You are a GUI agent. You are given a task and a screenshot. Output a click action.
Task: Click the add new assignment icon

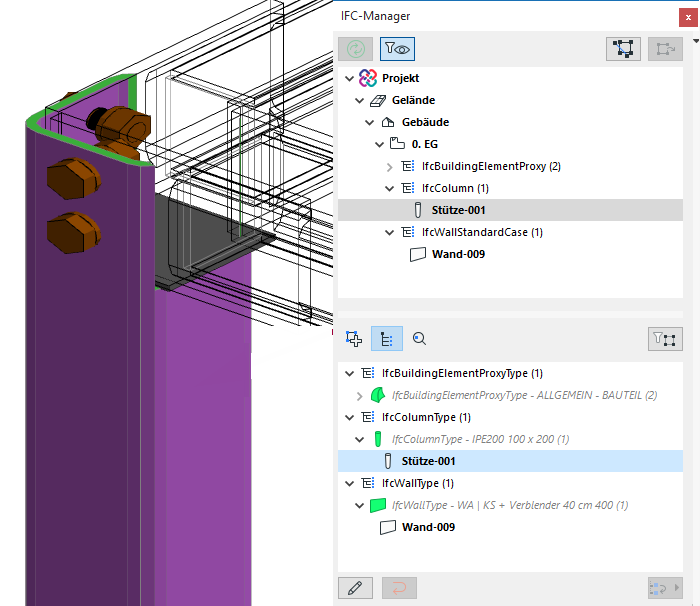coord(354,339)
